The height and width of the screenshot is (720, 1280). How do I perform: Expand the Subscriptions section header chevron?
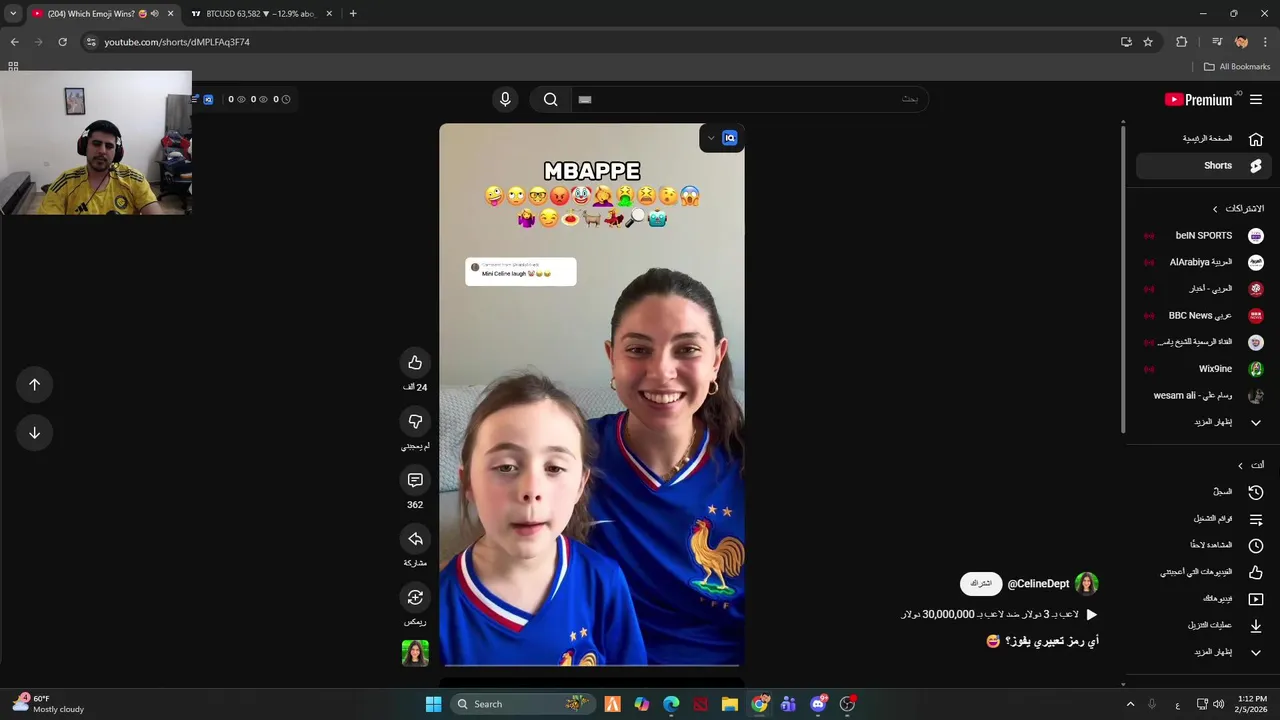(1215, 209)
